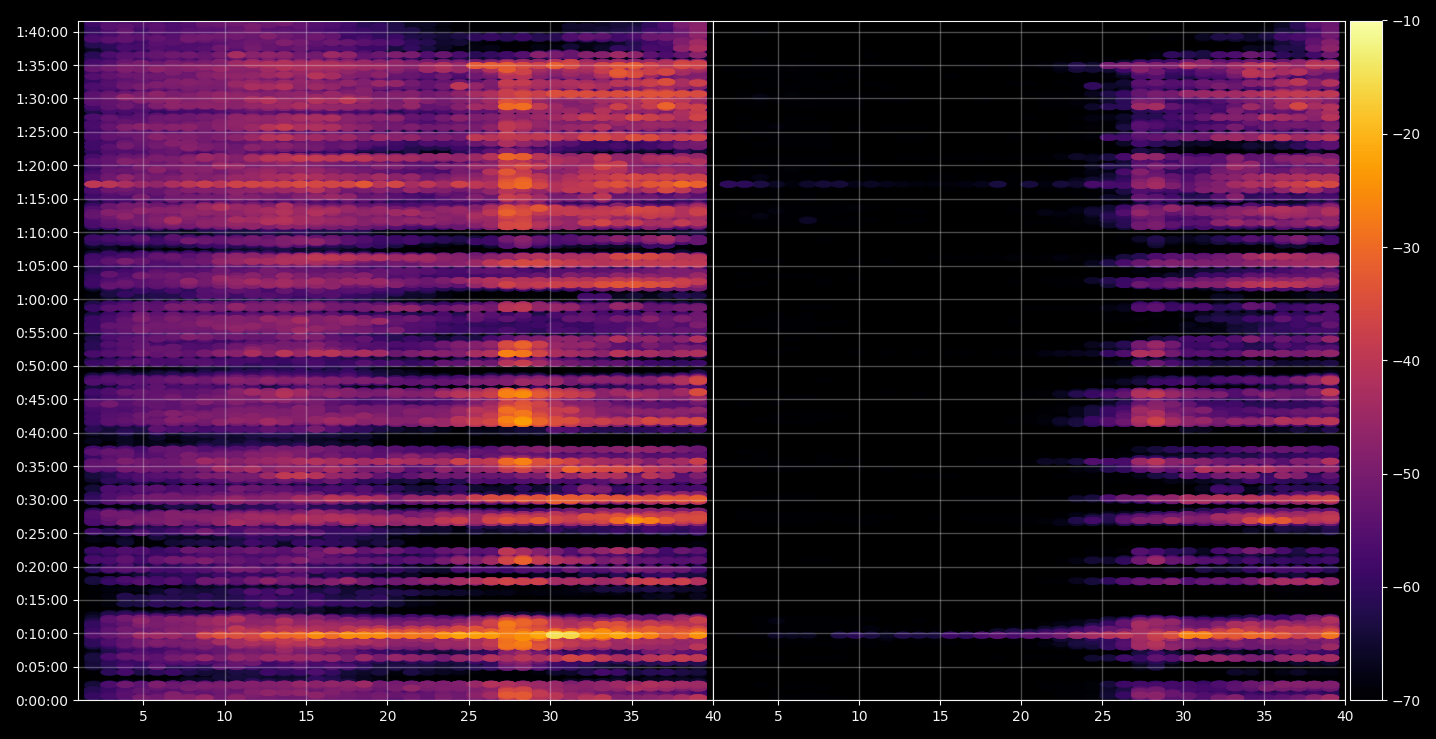
Task: Click the 1:40:00 time axis label
Action: [x=42, y=31]
